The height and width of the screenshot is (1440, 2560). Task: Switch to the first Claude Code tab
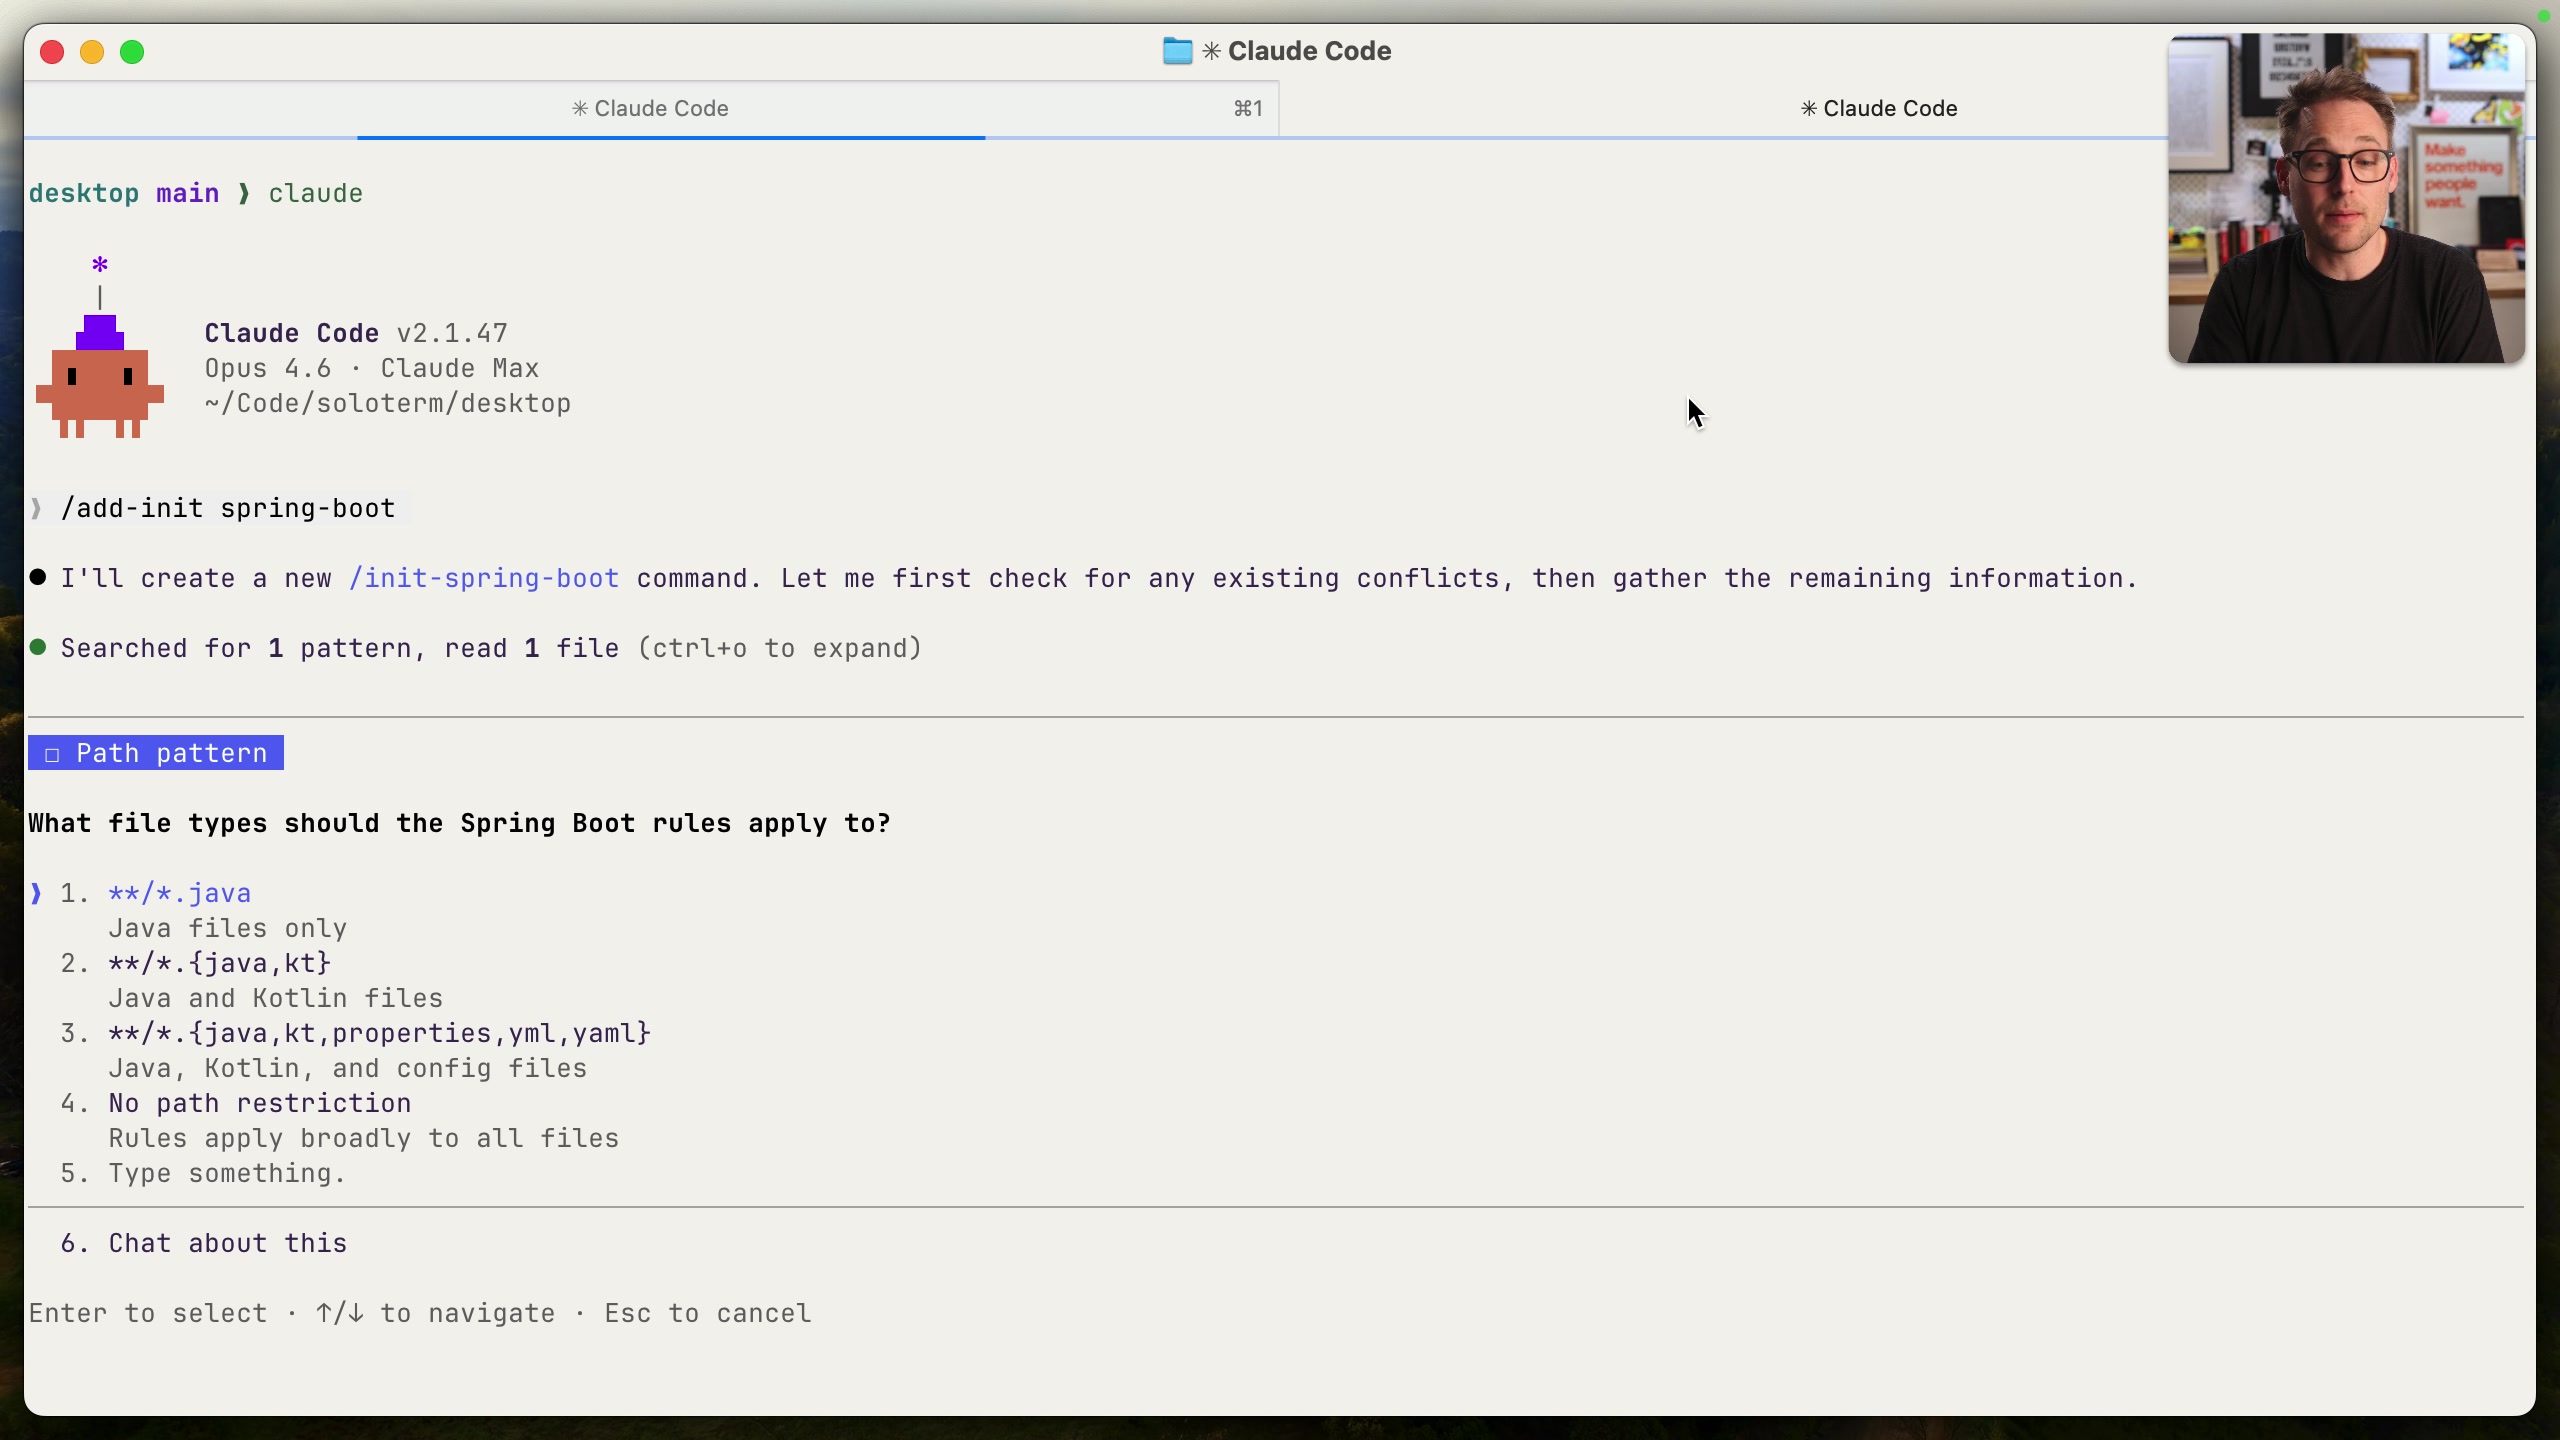651,108
